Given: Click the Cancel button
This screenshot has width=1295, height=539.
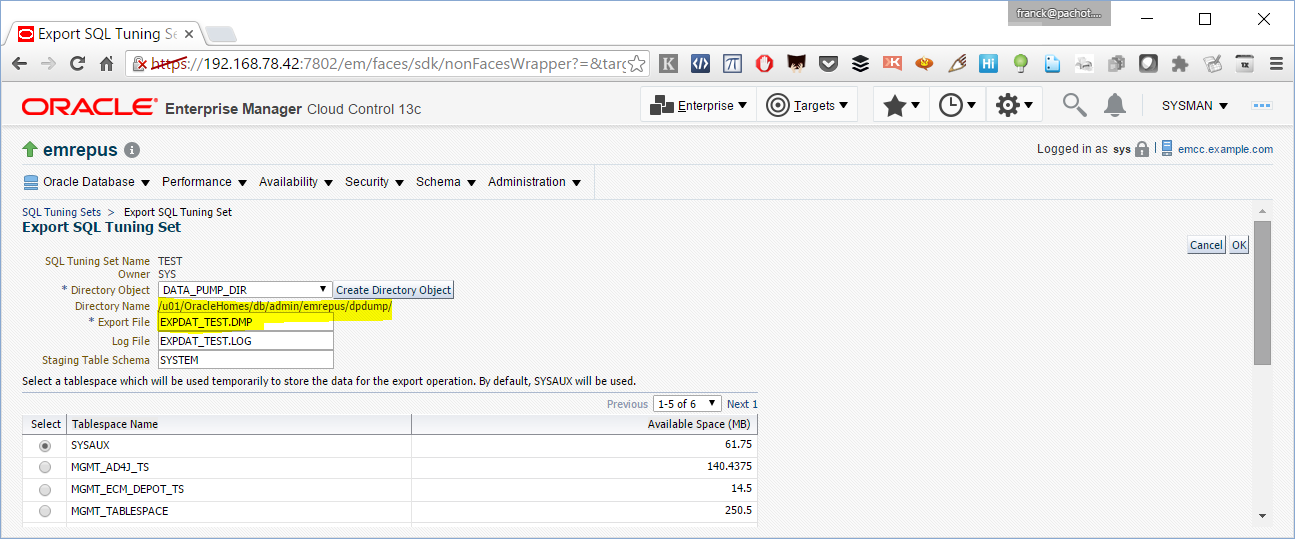Looking at the screenshot, I should pyautogui.click(x=1206, y=245).
